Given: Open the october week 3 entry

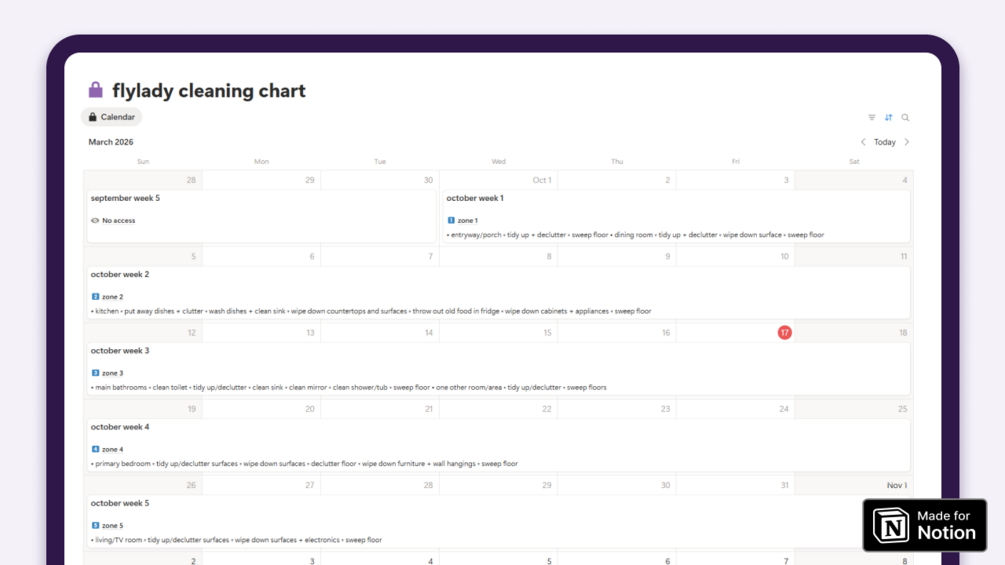Looking at the screenshot, I should click(x=499, y=368).
